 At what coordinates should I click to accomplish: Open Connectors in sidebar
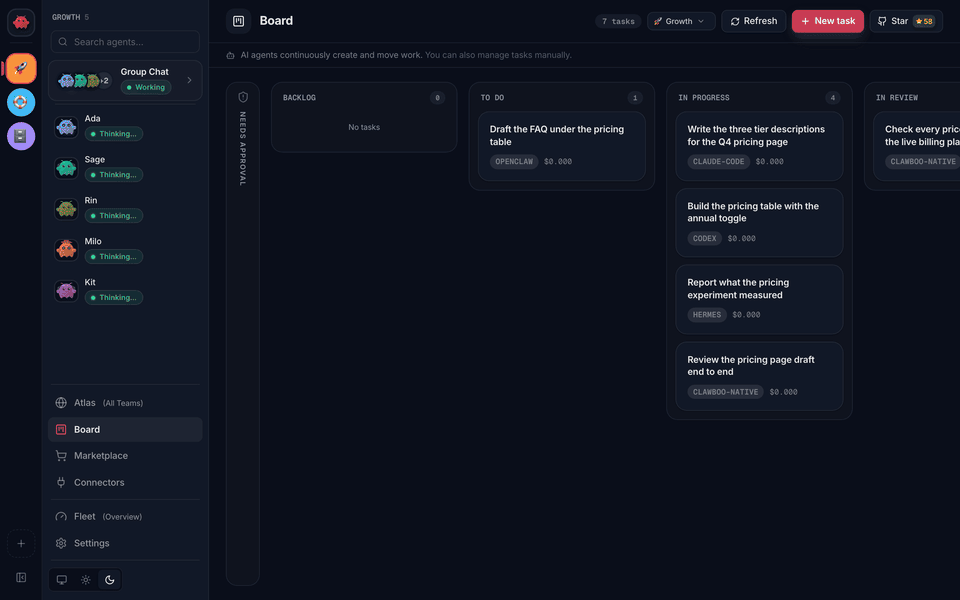125,482
